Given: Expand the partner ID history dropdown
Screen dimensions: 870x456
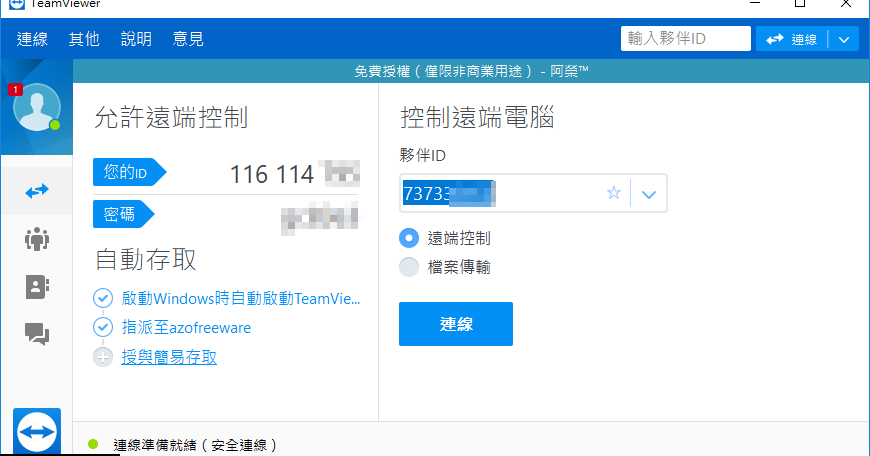Looking at the screenshot, I should point(649,194).
